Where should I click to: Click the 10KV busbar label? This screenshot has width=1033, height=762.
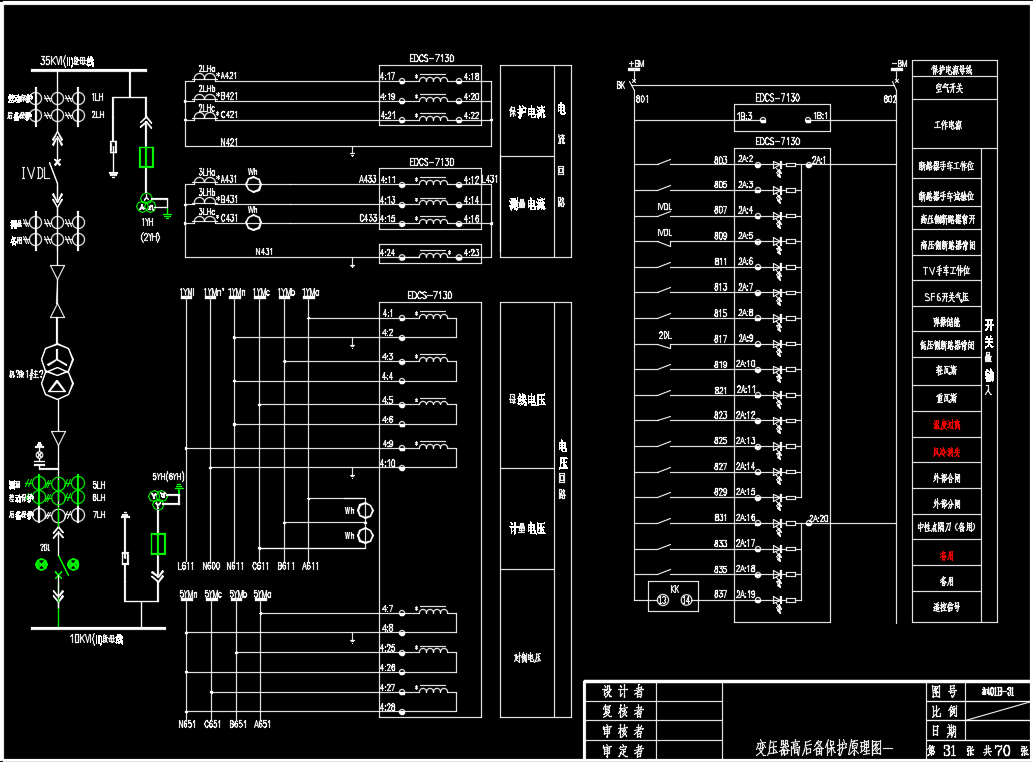pos(95,638)
